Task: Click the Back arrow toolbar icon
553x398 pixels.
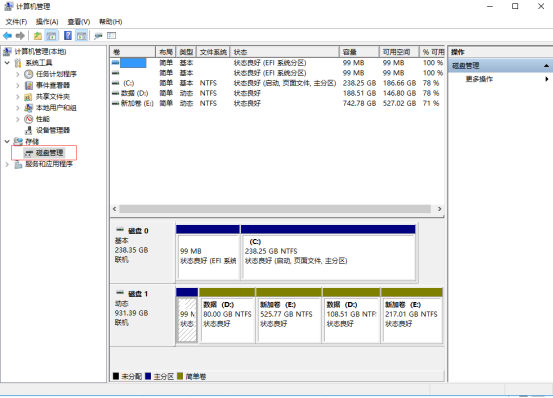Action: [7, 36]
